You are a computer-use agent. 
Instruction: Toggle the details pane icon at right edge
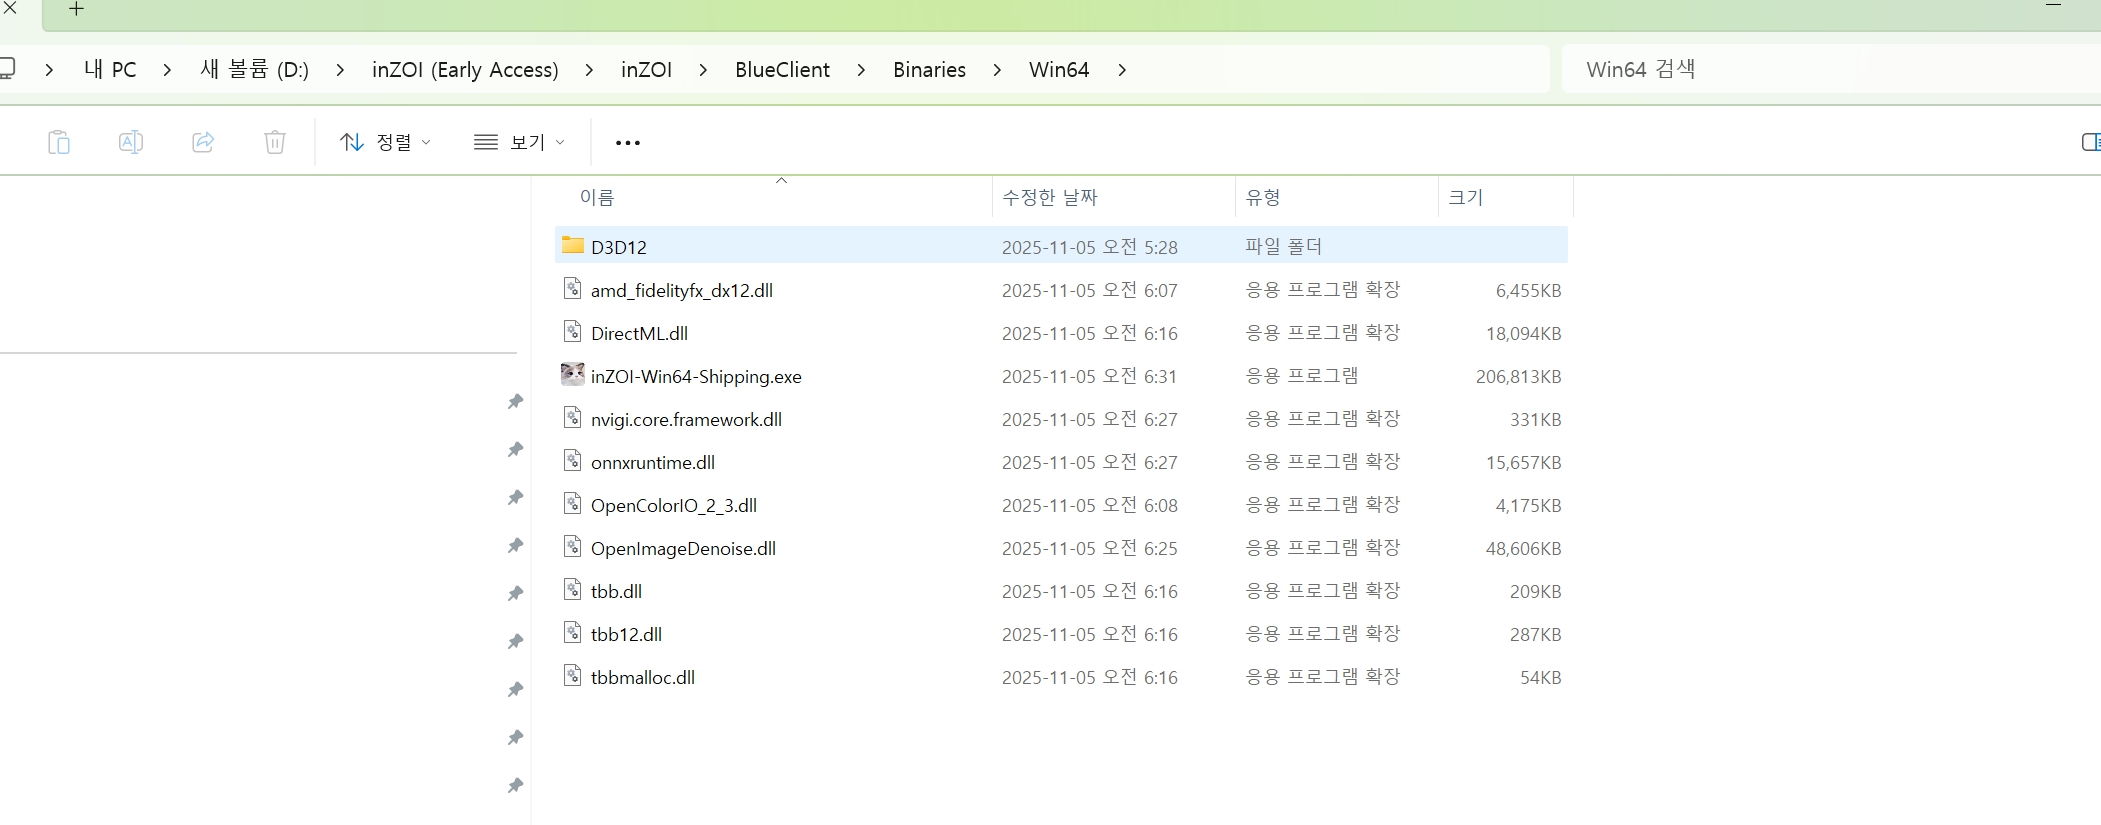click(x=2090, y=142)
